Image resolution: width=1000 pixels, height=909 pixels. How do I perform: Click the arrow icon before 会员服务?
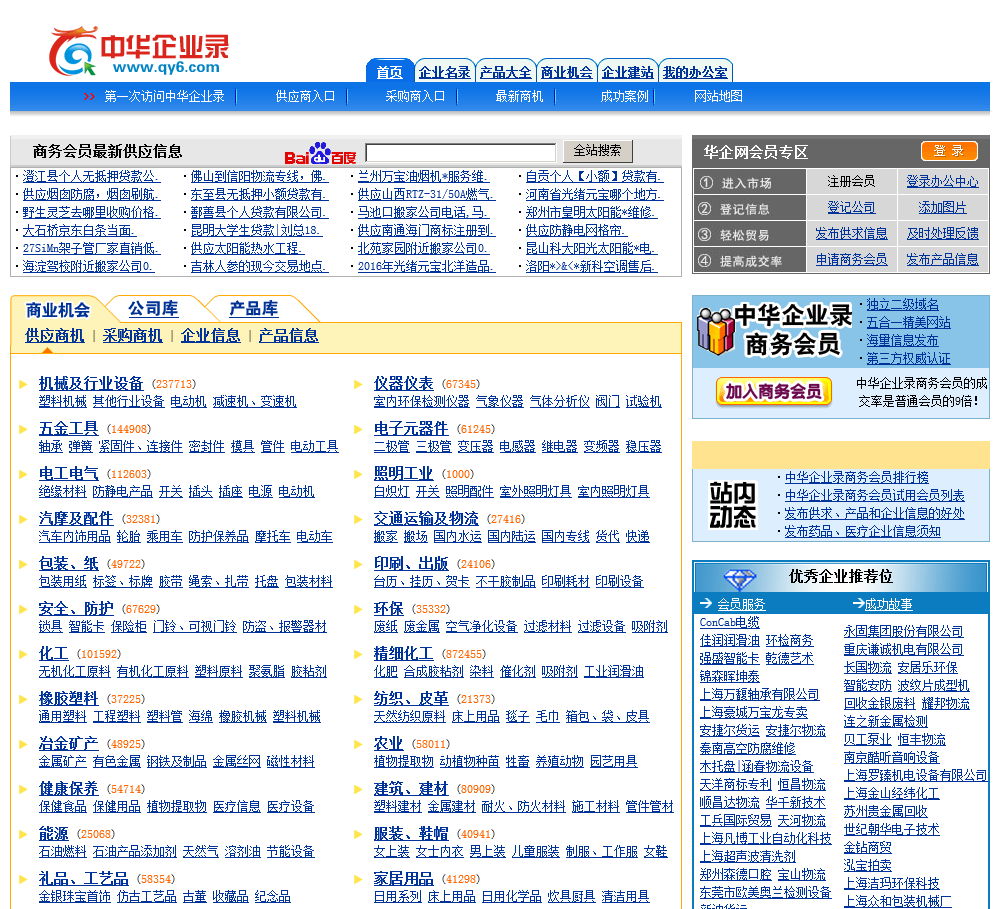(x=705, y=603)
